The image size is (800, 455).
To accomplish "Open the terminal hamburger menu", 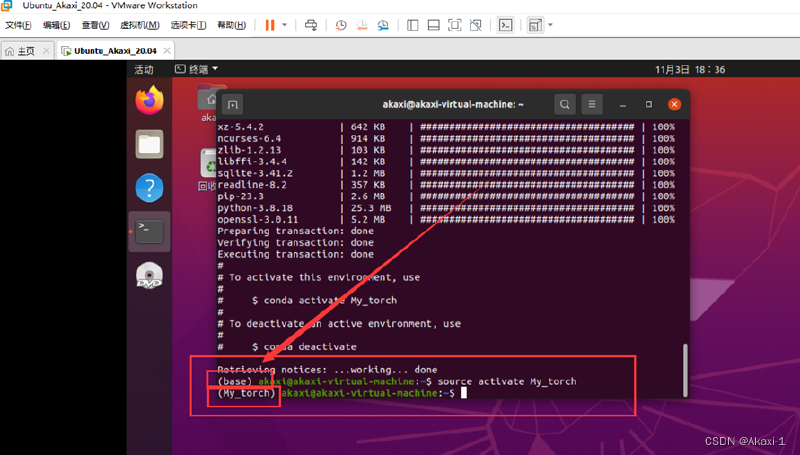I will coord(592,104).
